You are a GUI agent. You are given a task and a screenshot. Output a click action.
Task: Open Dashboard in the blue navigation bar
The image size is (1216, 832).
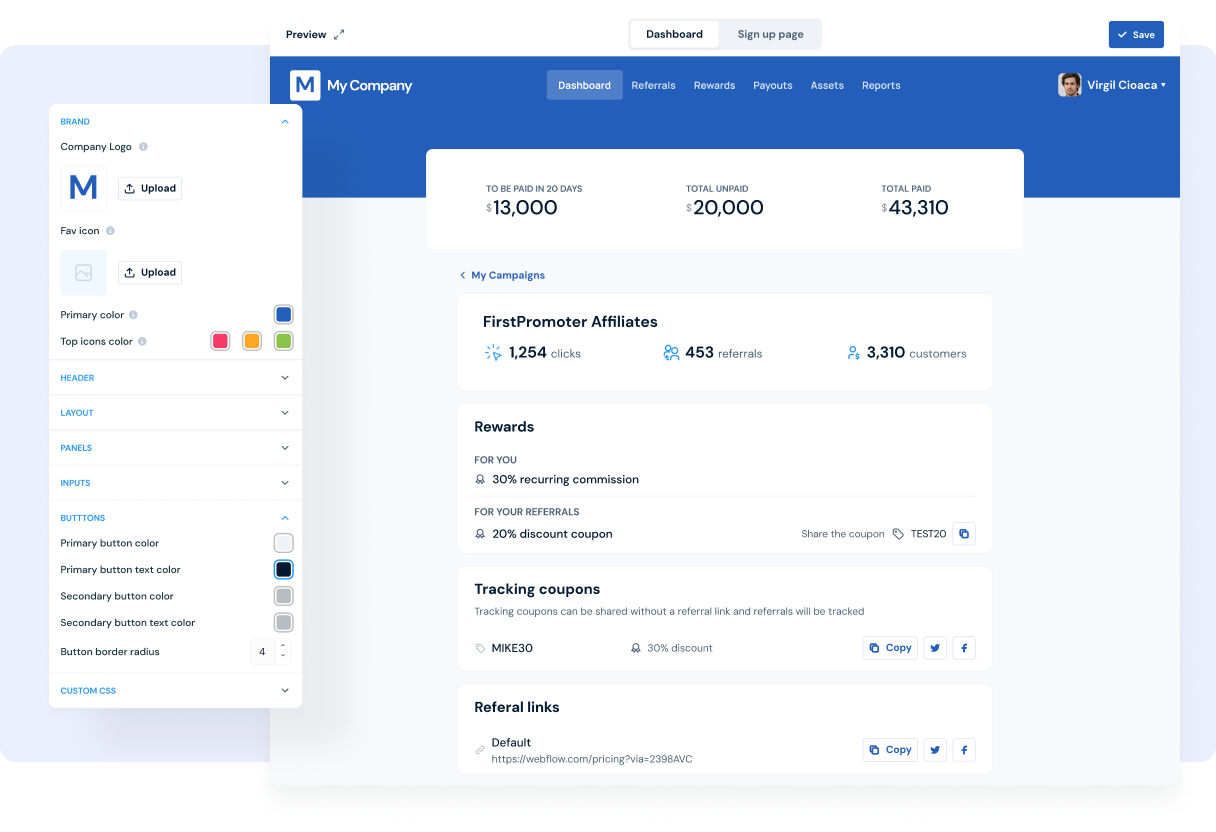point(584,85)
